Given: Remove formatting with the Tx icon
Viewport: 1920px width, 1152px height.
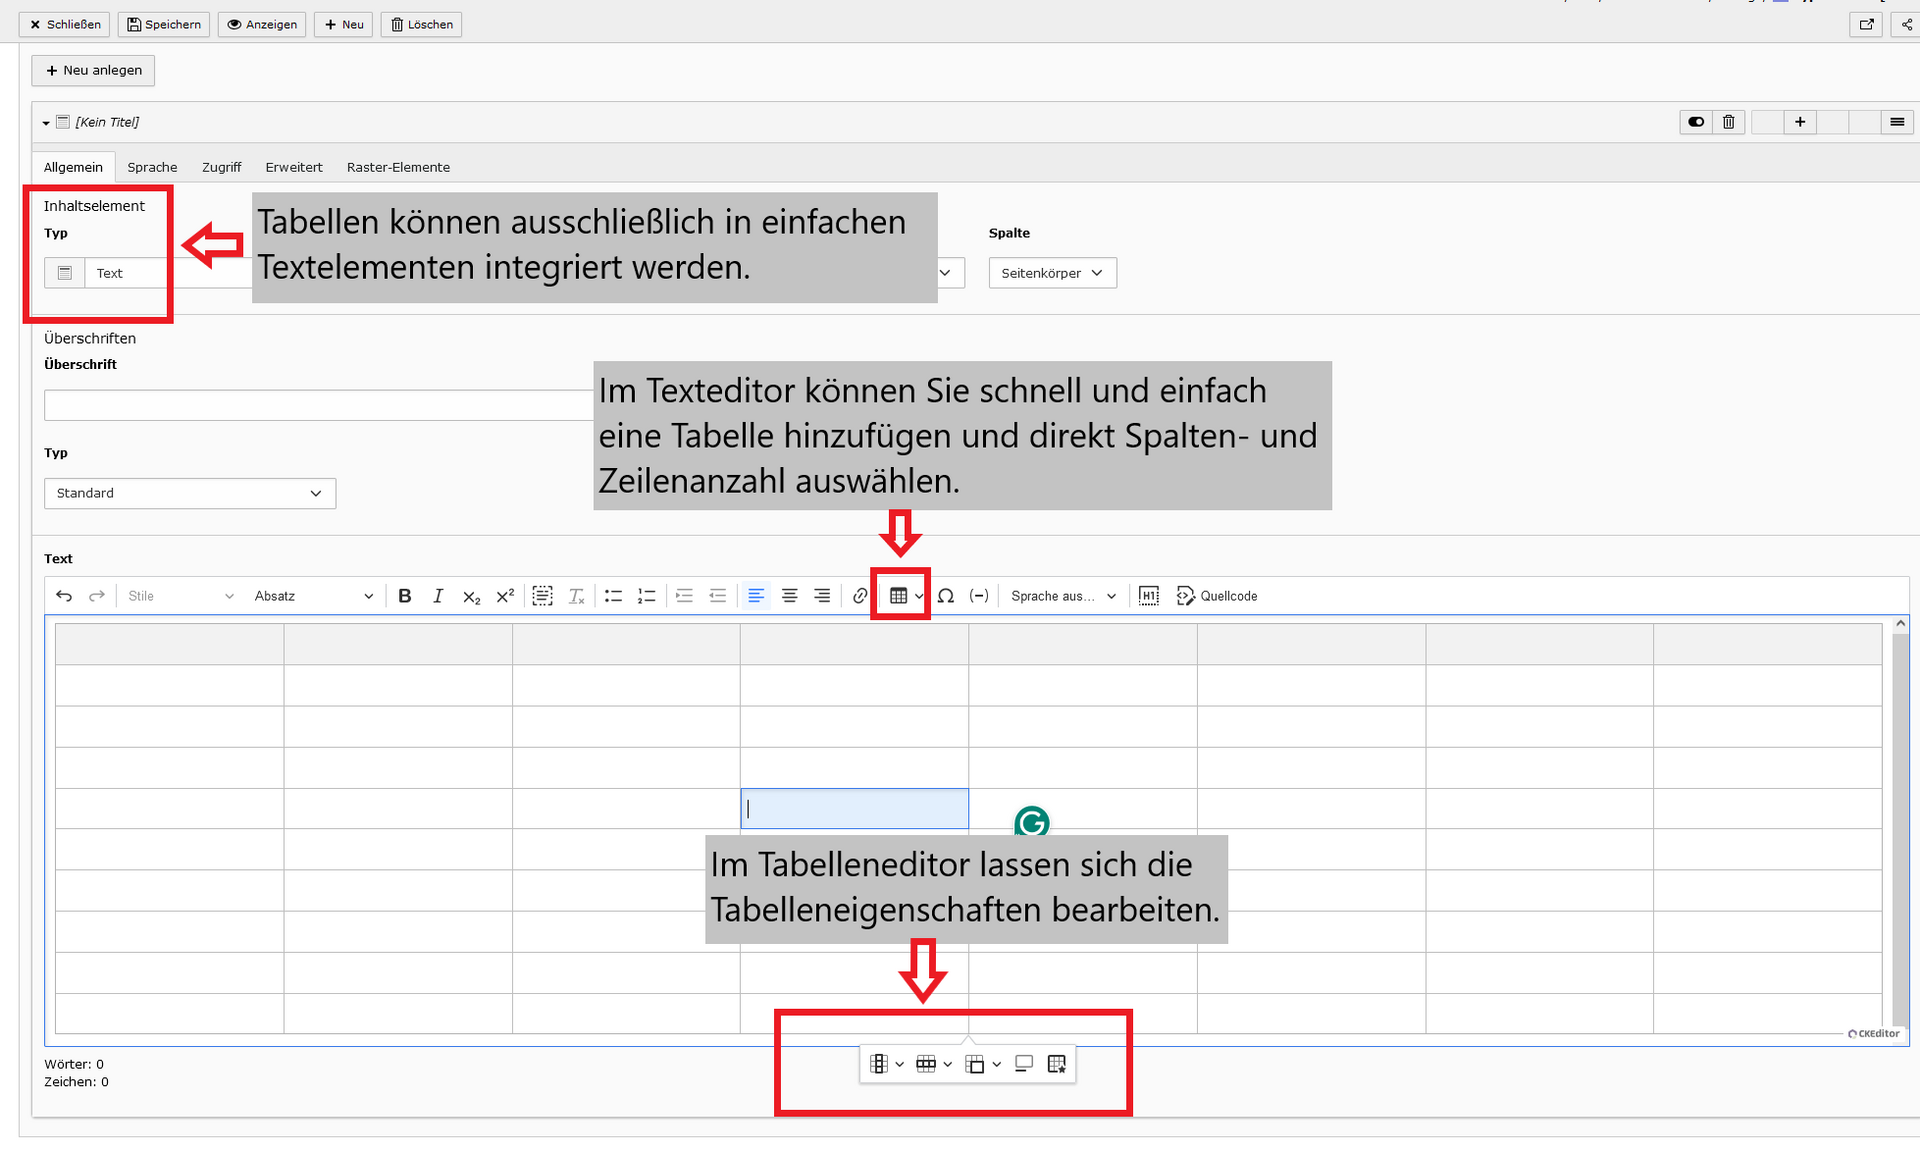Looking at the screenshot, I should pyautogui.click(x=576, y=596).
